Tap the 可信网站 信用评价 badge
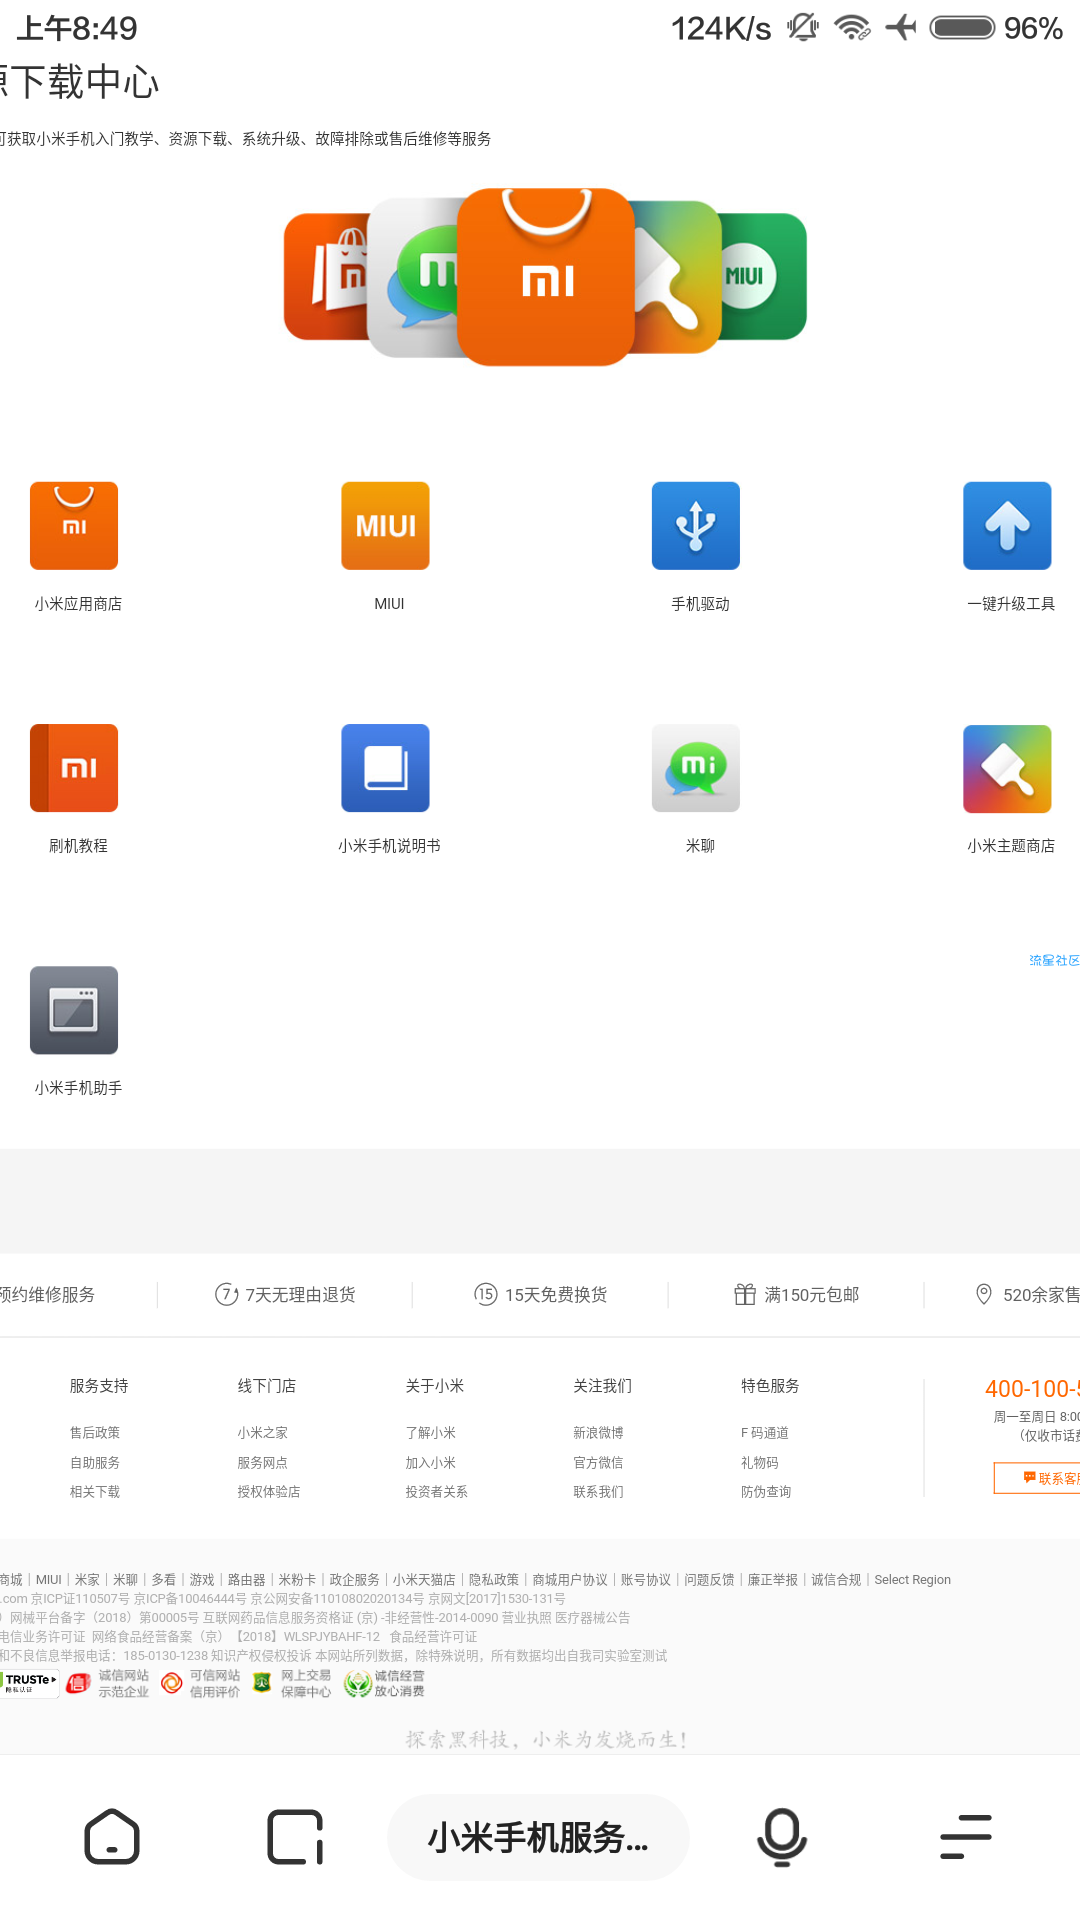The image size is (1080, 1920). tap(201, 1683)
